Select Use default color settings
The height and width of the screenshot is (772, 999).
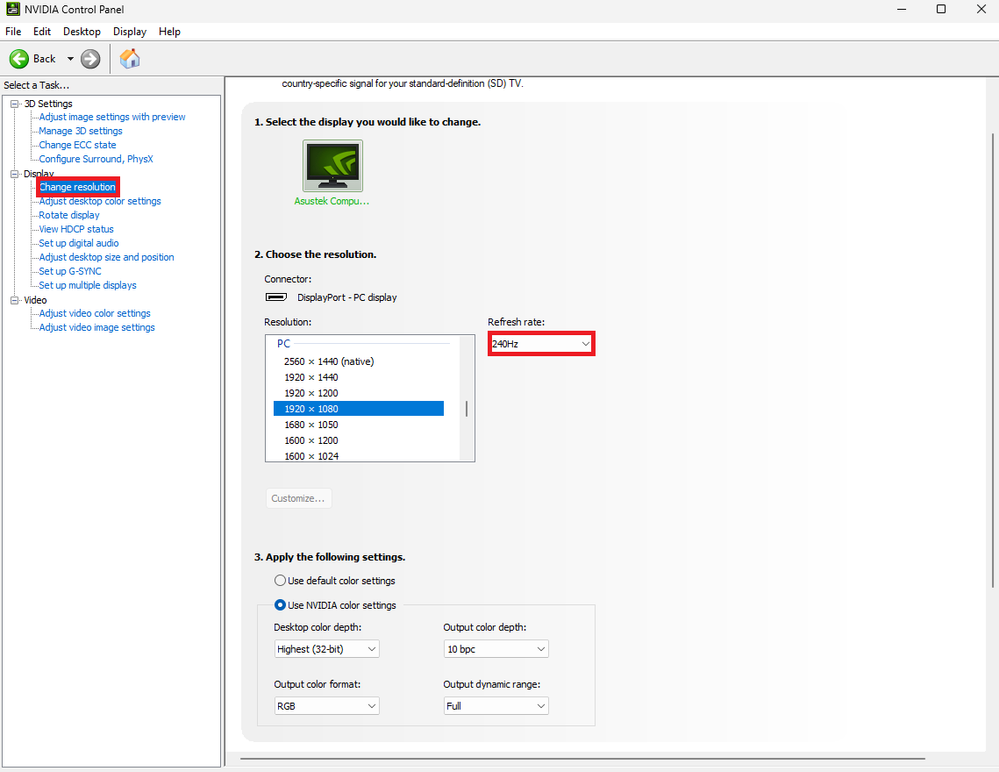[334, 580]
